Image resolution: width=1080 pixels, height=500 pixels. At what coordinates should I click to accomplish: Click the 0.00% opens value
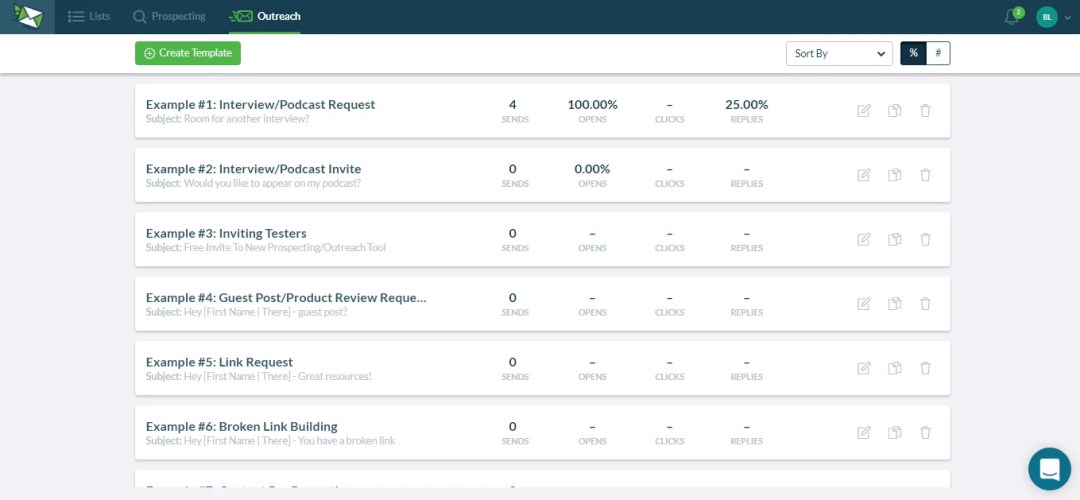tap(592, 169)
